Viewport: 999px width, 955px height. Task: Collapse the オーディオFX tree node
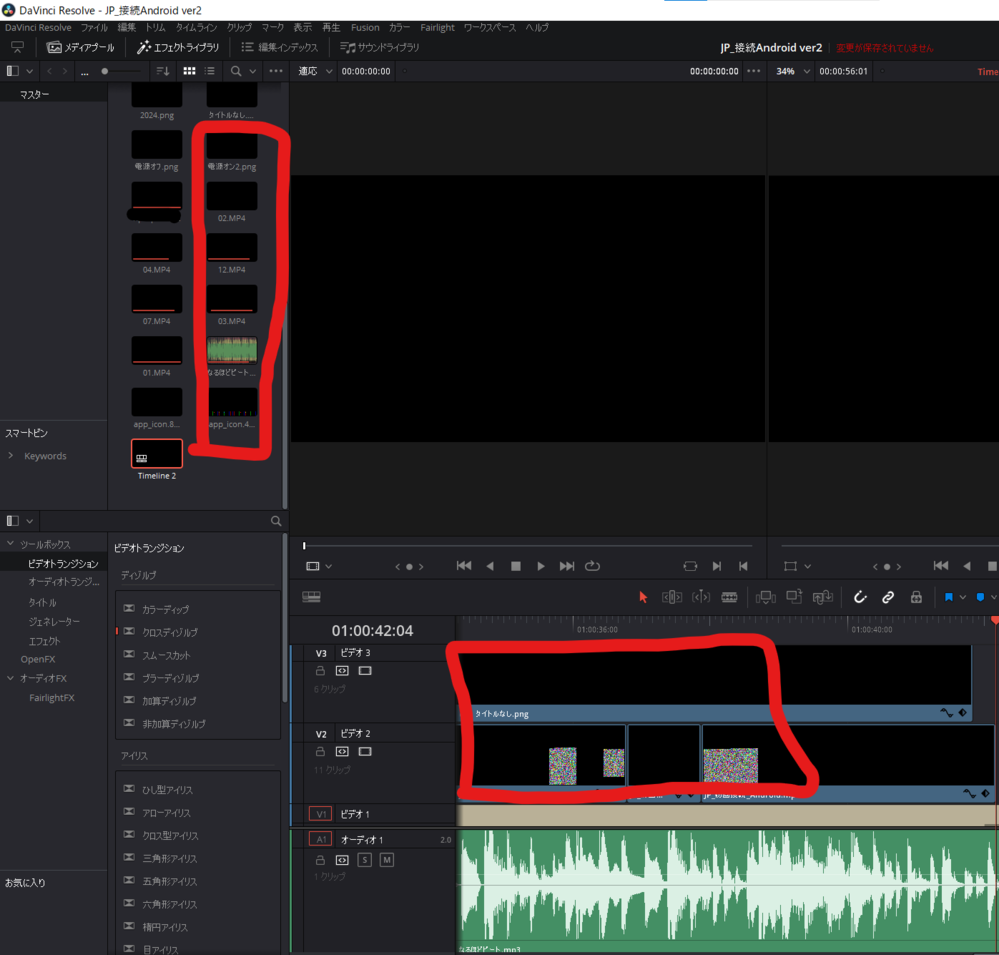click(x=10, y=678)
